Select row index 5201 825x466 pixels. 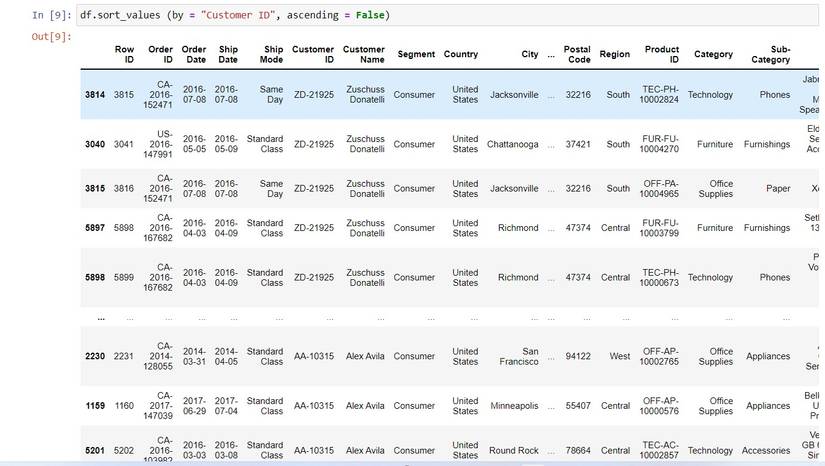click(x=95, y=450)
